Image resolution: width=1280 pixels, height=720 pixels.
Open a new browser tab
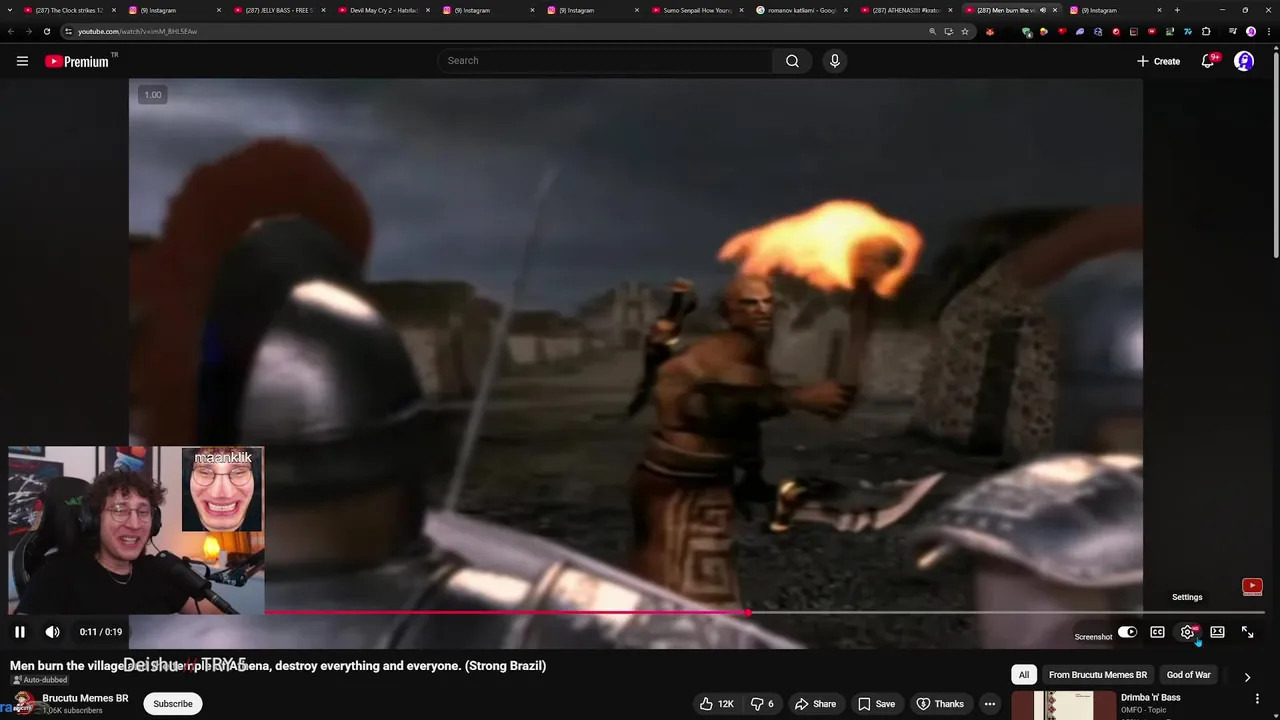click(x=1177, y=10)
